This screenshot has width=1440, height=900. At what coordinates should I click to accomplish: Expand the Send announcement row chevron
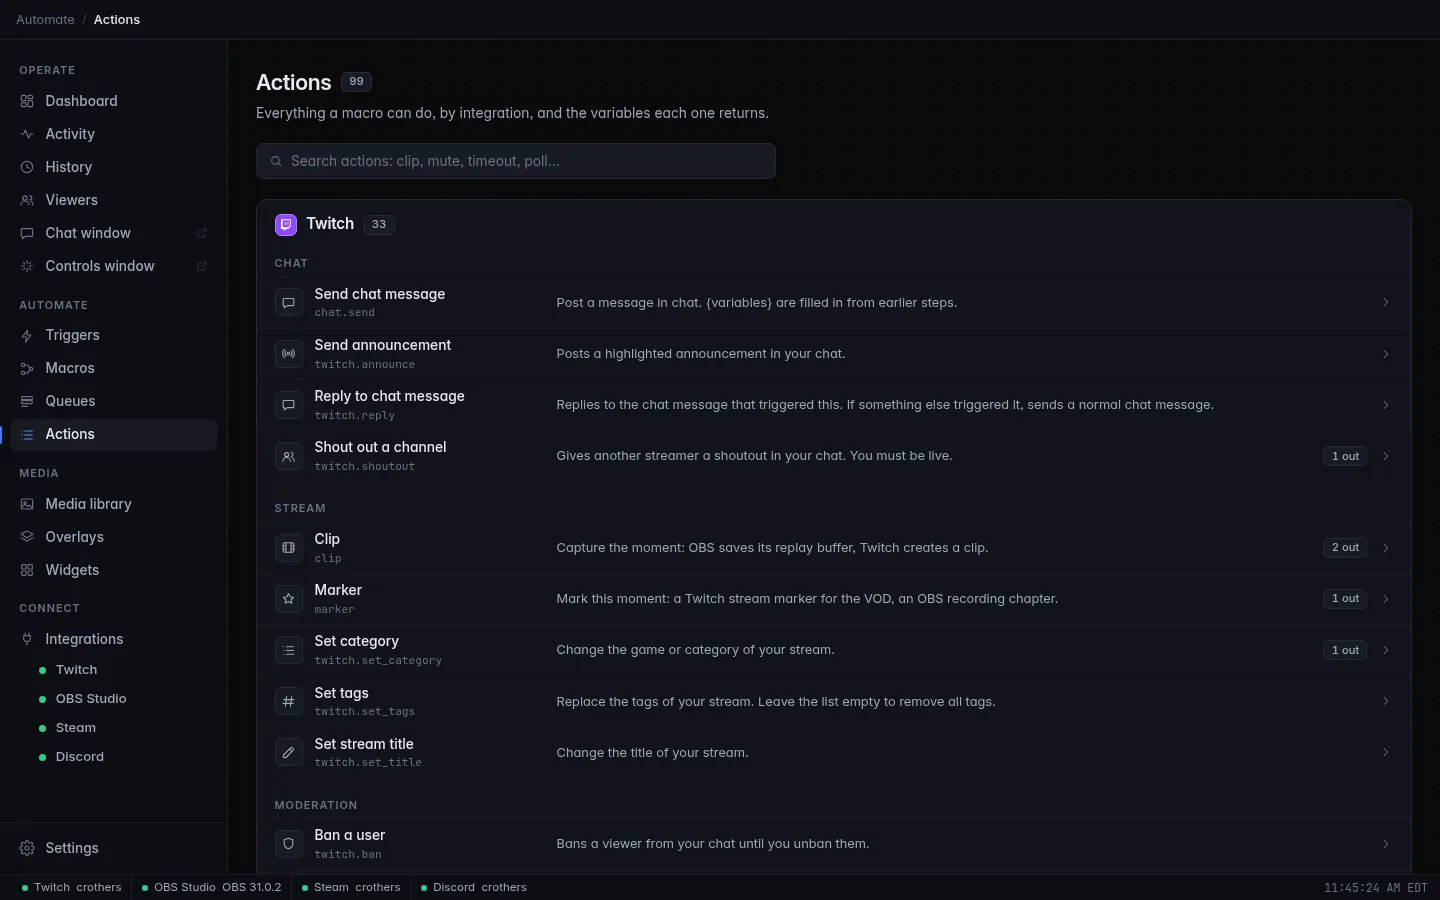click(1386, 354)
